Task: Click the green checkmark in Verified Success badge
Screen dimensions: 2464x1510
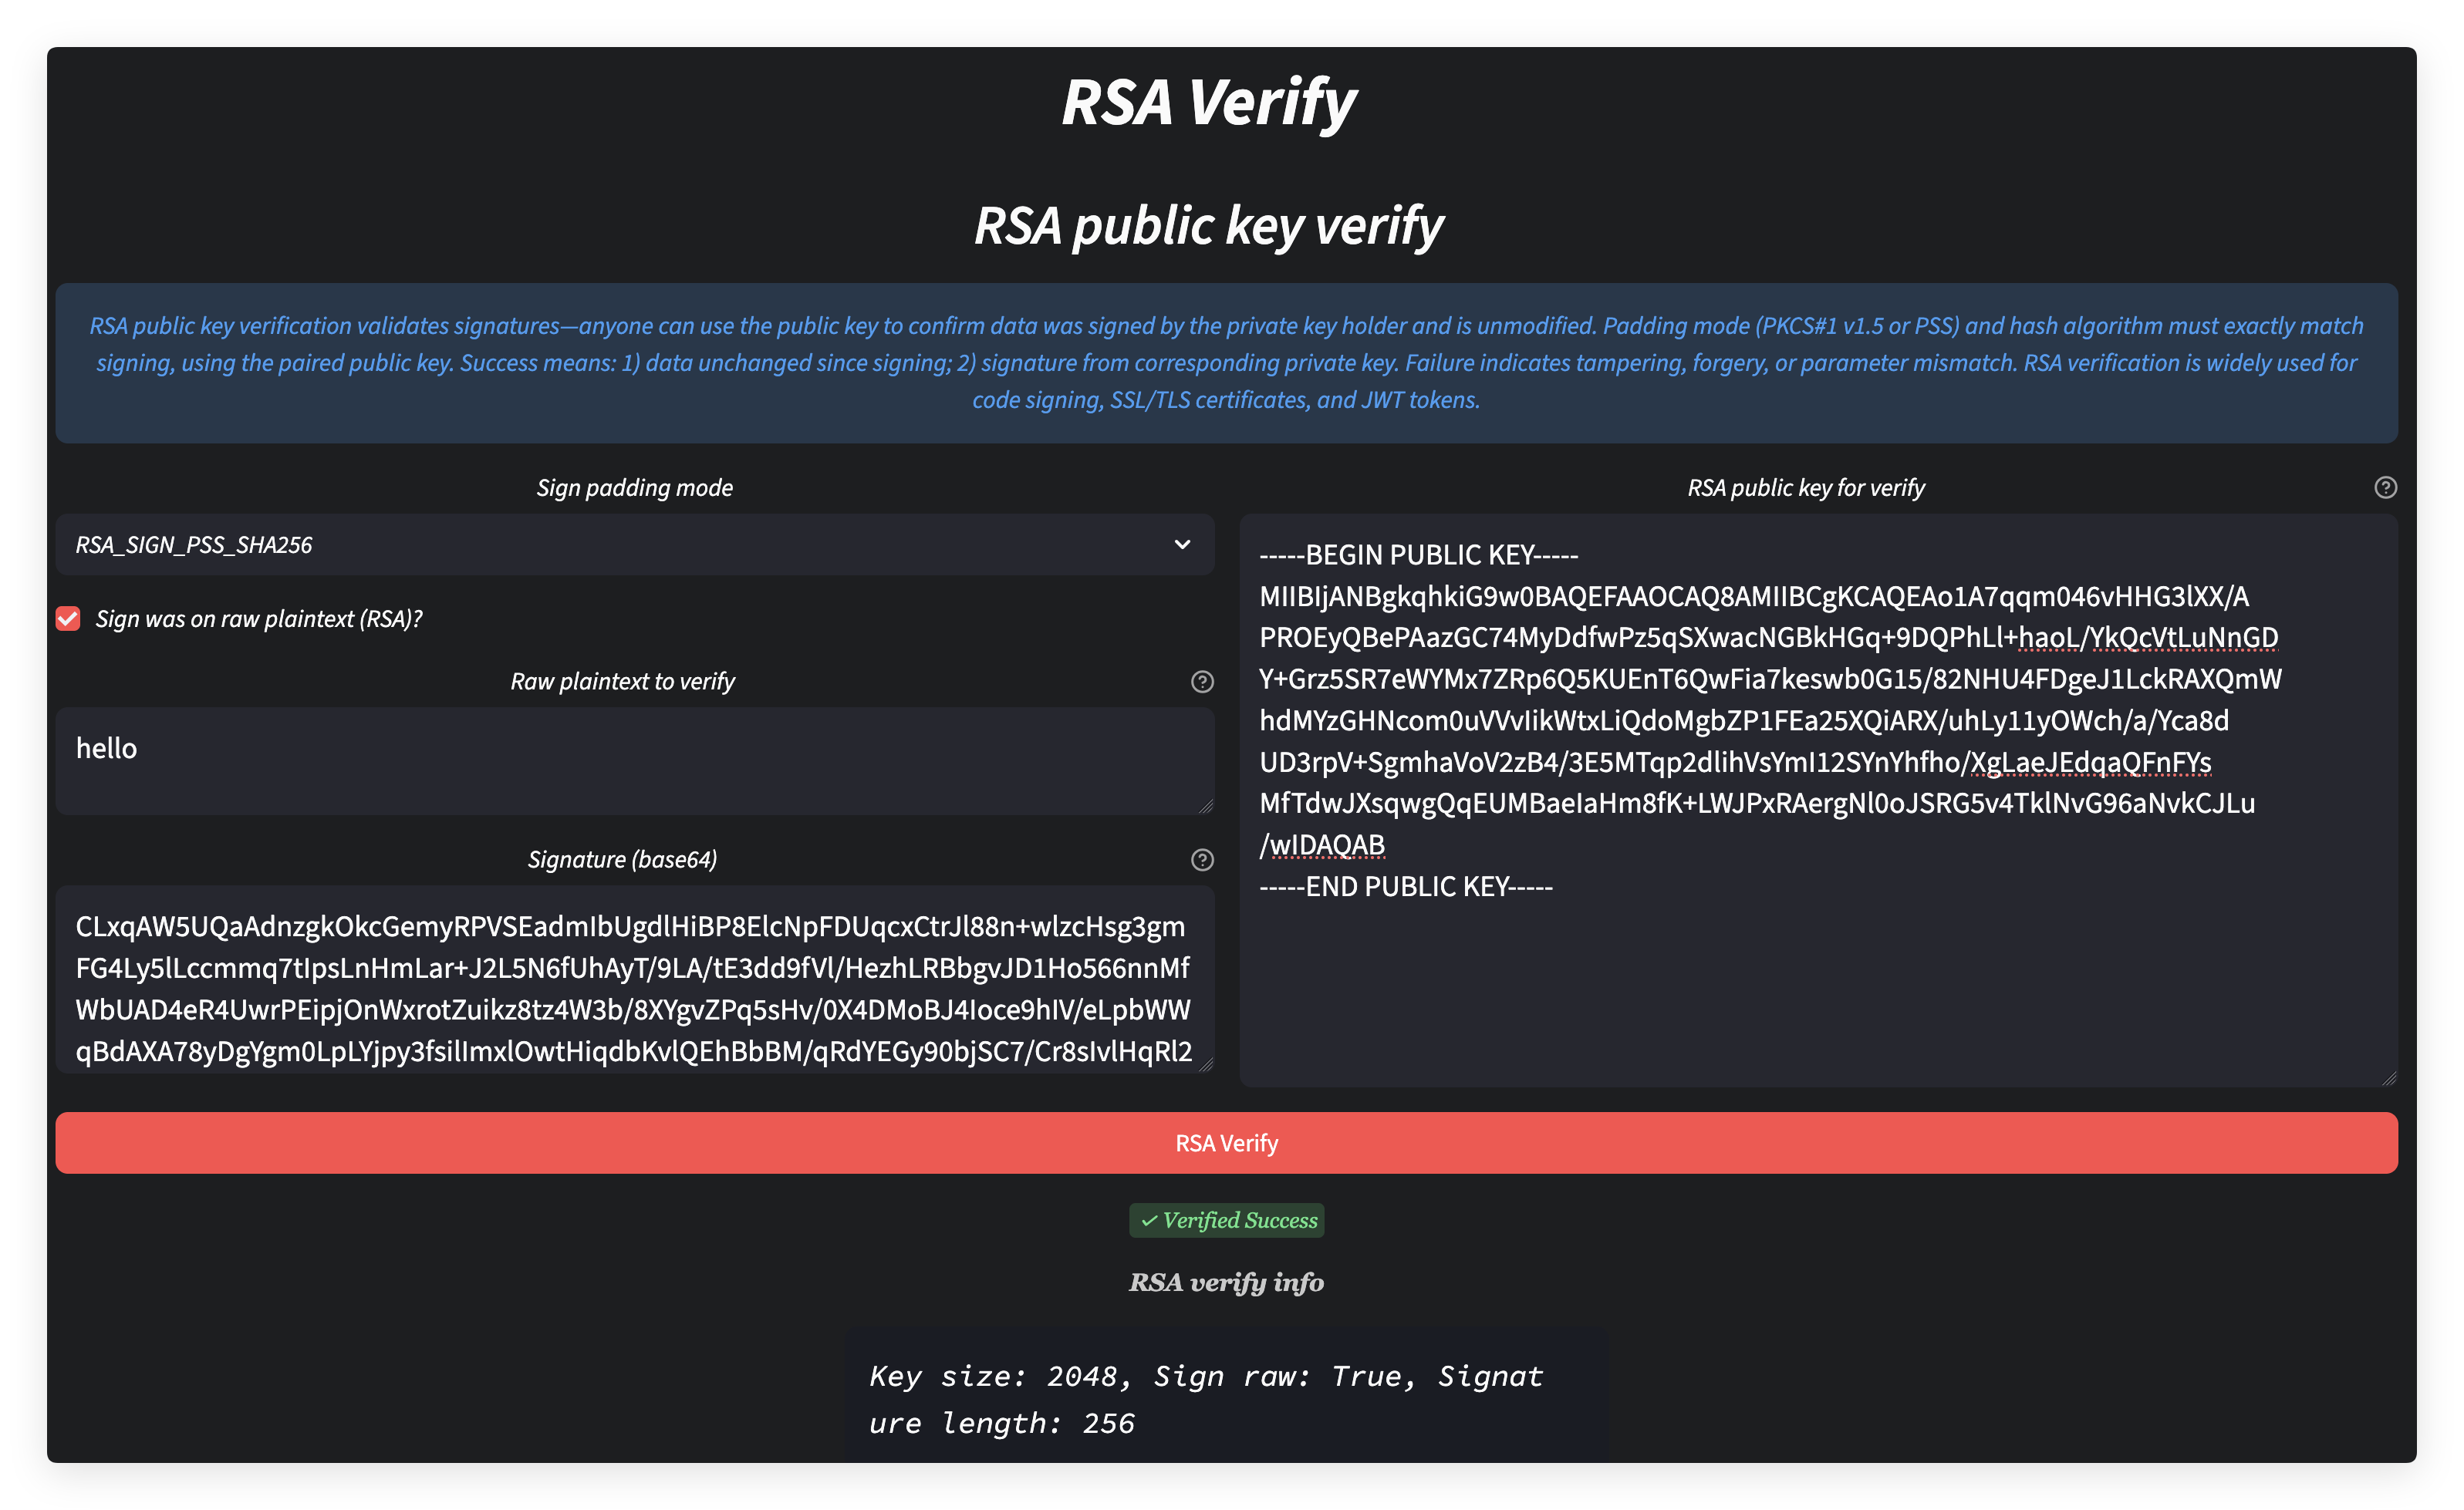Action: pyautogui.click(x=1149, y=1220)
